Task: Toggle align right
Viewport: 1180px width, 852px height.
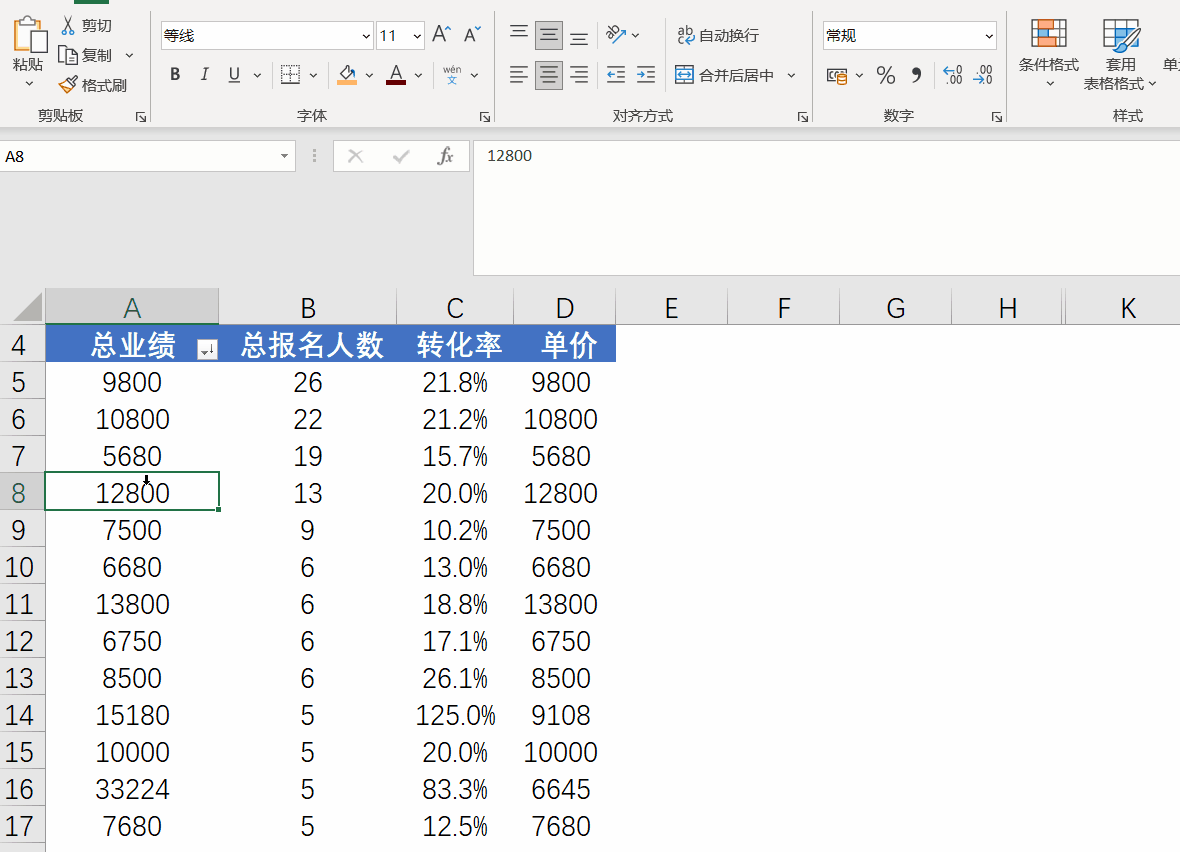Action: click(x=579, y=75)
